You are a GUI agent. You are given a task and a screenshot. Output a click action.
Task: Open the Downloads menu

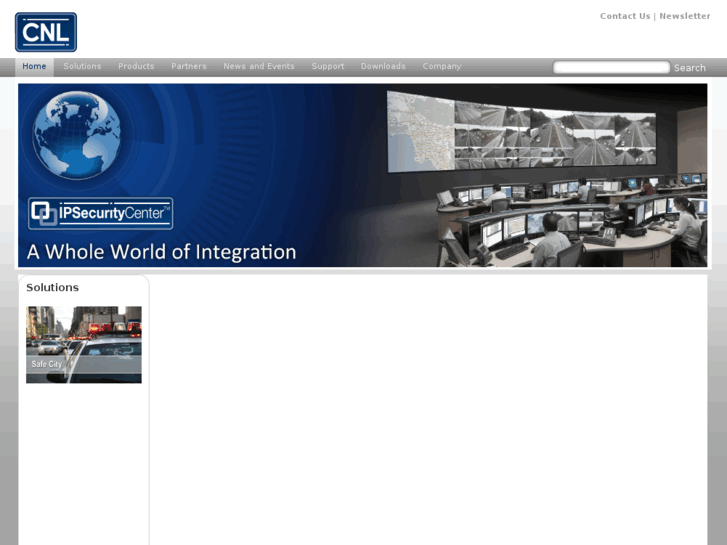click(383, 67)
